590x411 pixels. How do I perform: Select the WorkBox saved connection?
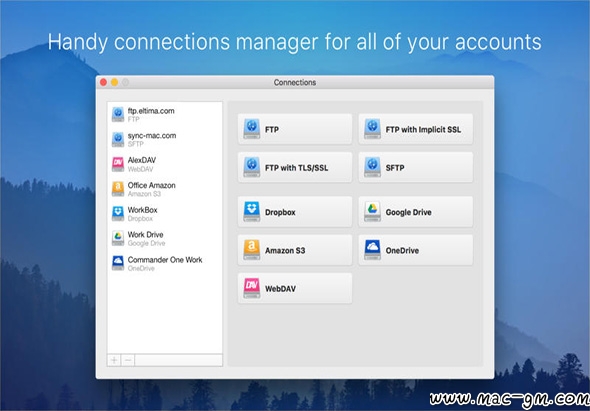(x=165, y=214)
